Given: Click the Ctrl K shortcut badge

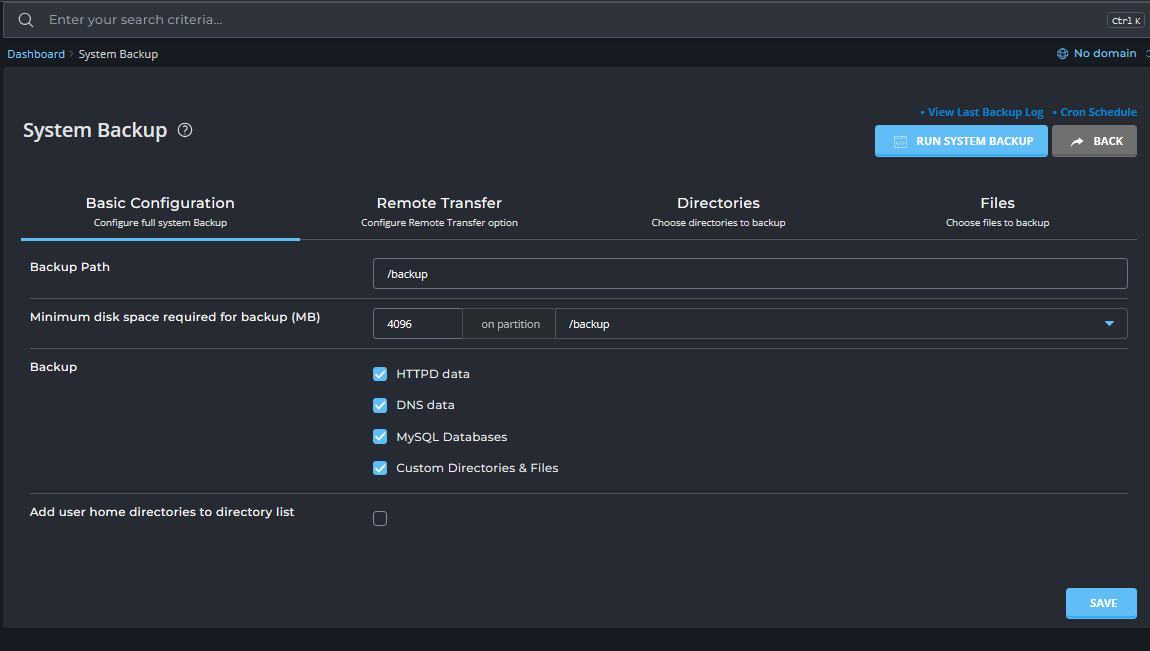Looking at the screenshot, I should (x=1125, y=20).
